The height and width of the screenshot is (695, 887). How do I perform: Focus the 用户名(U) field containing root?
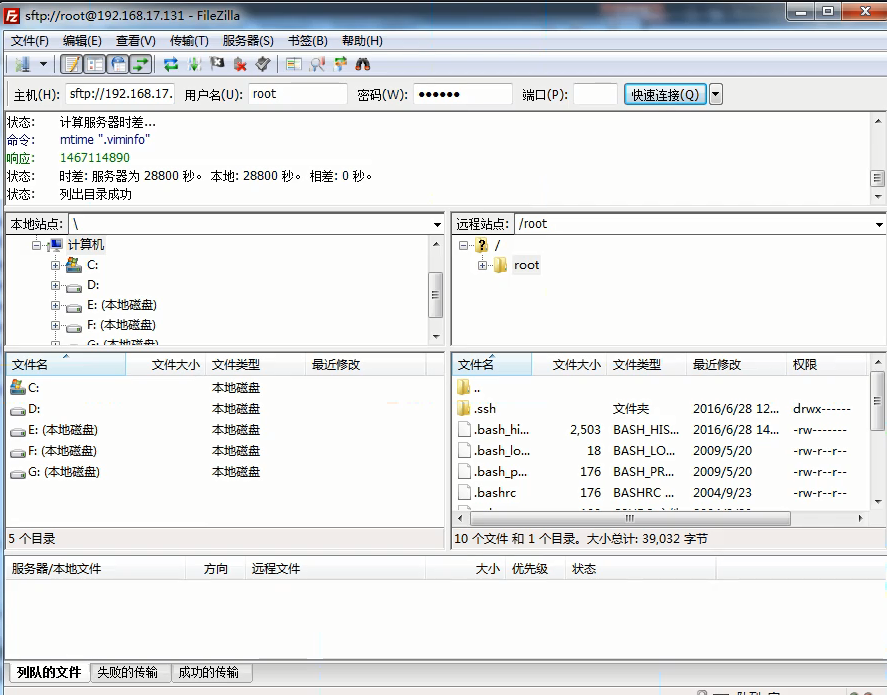(x=298, y=94)
